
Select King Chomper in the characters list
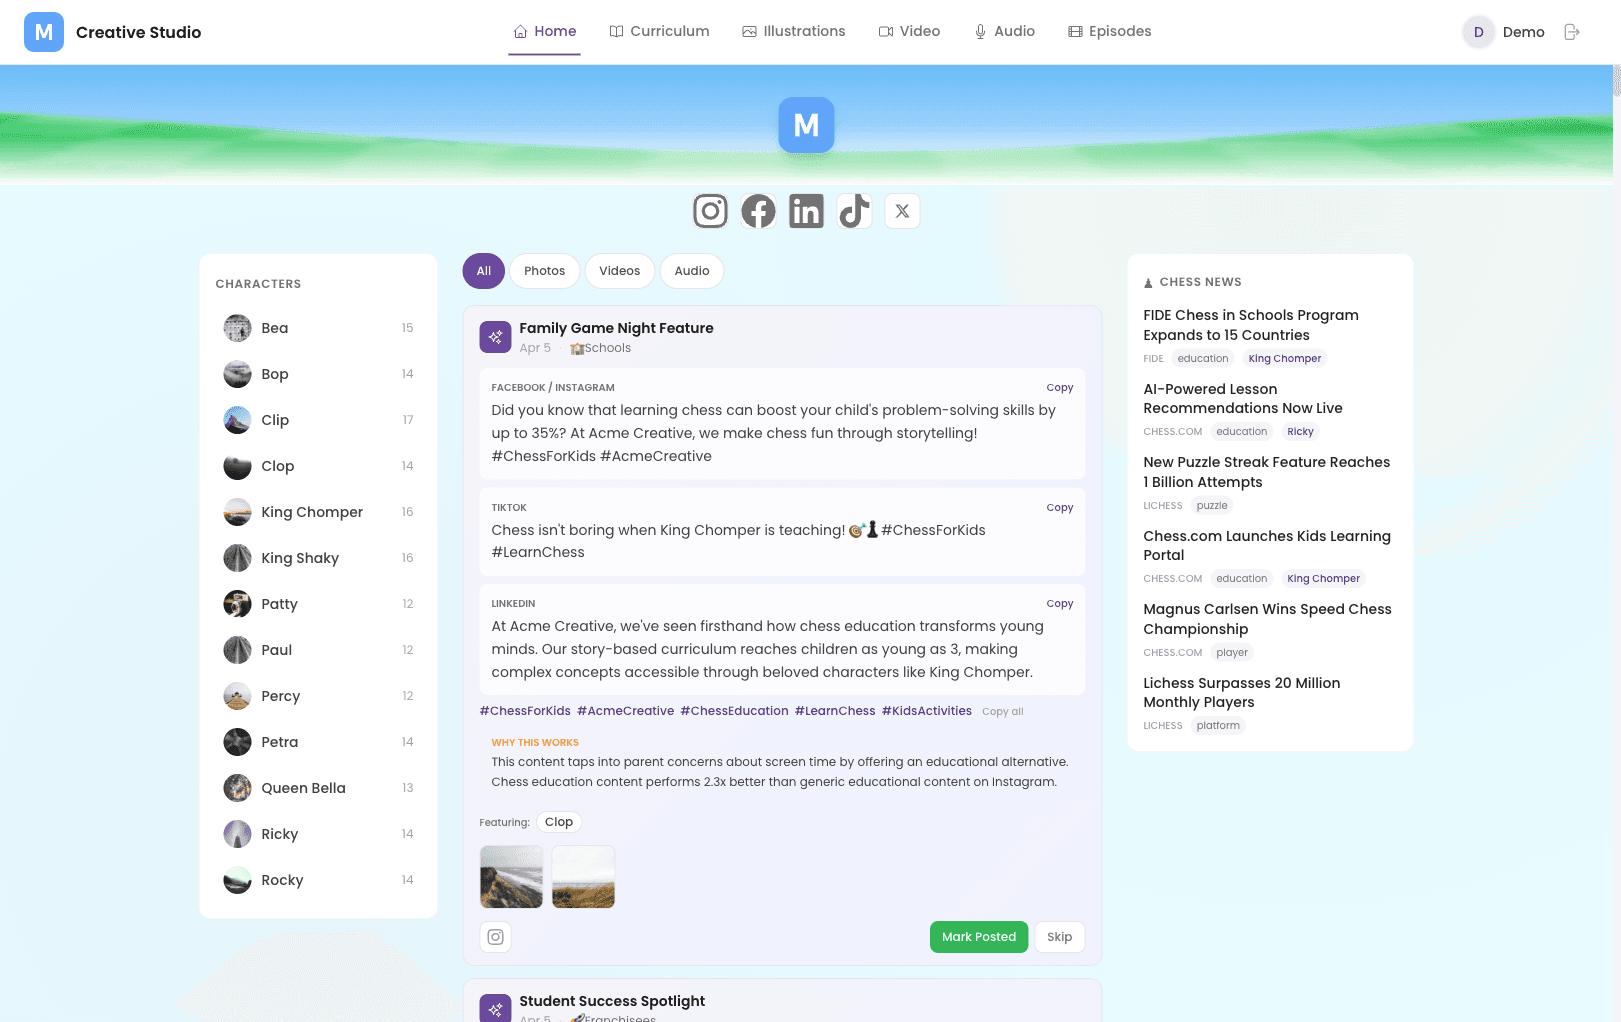pos(312,512)
